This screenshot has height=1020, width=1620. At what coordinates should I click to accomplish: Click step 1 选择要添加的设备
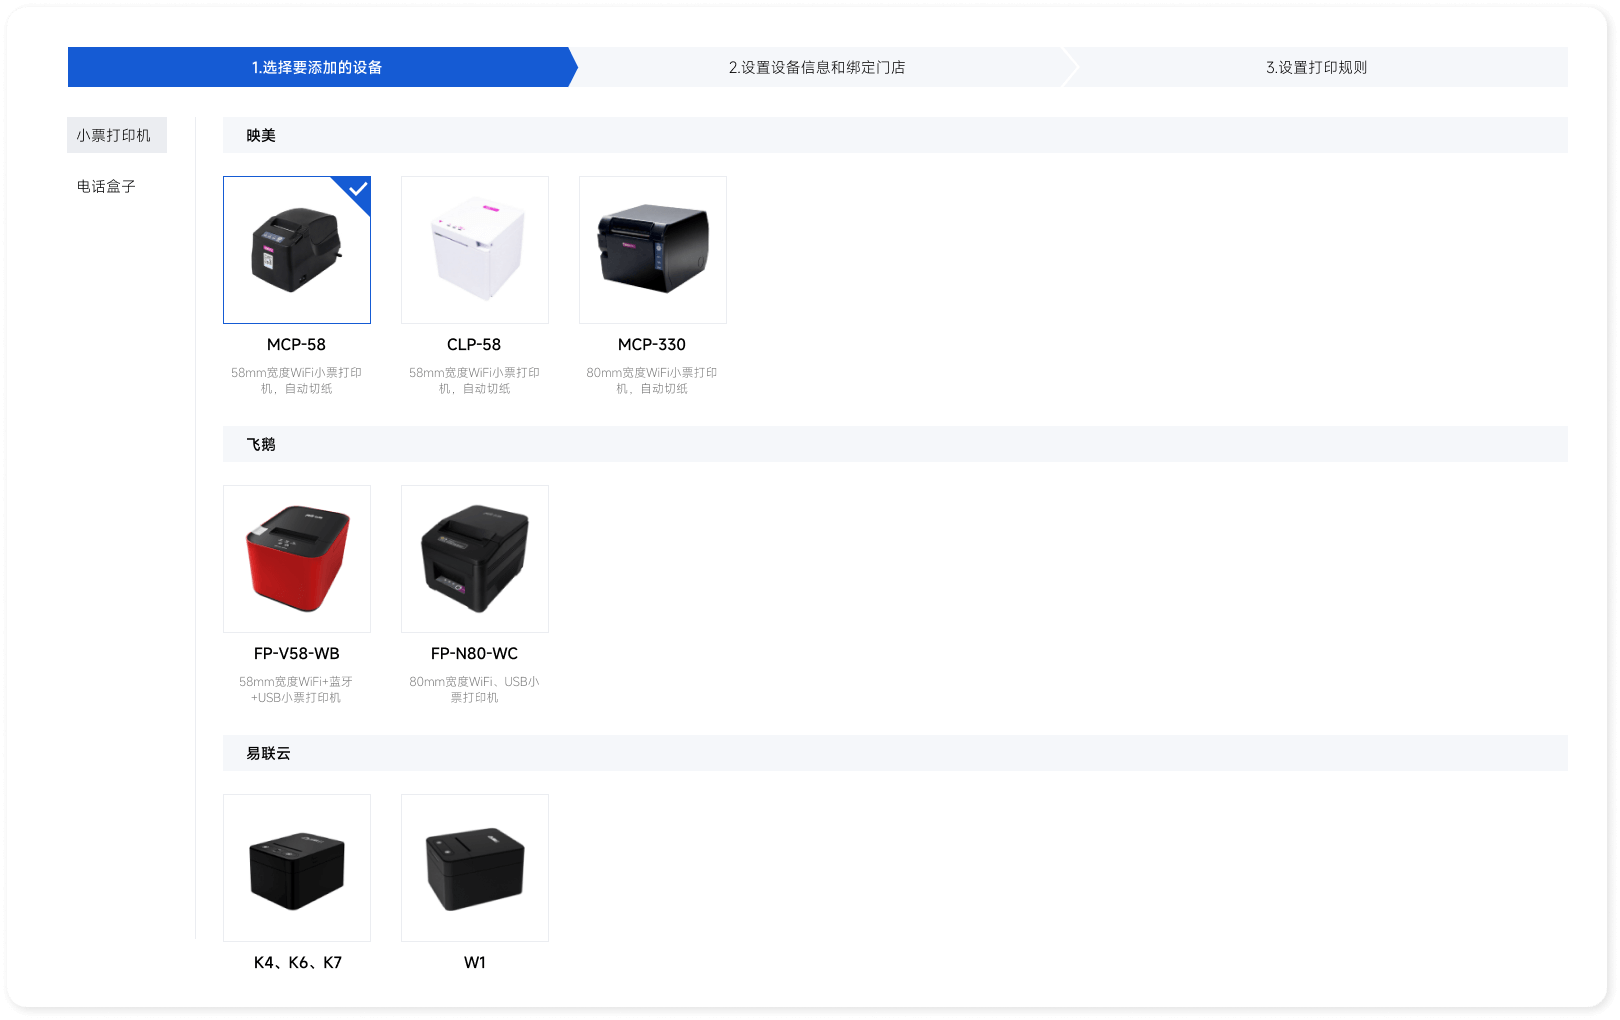coord(317,67)
